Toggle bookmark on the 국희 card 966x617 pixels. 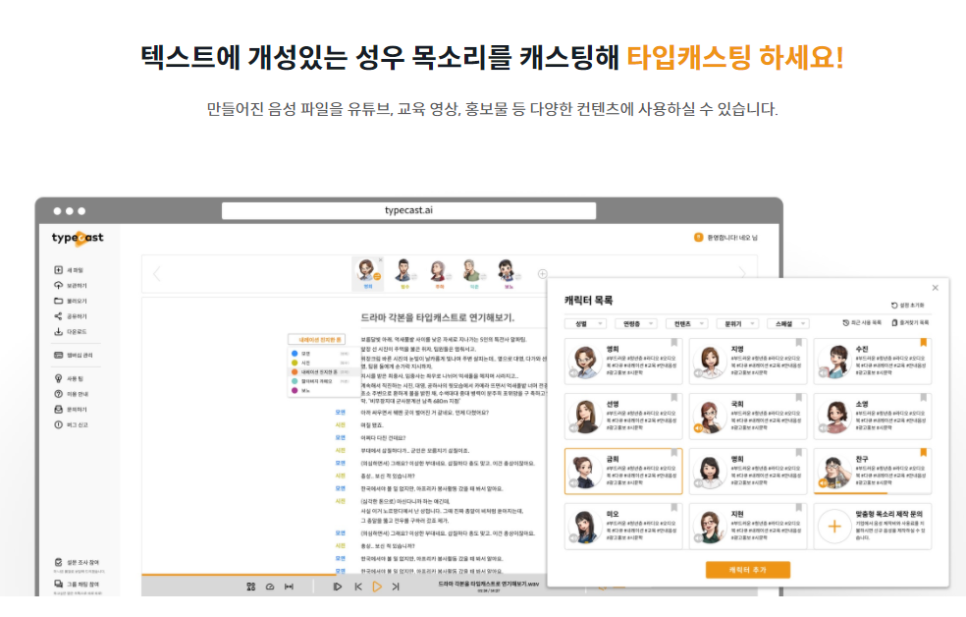798,398
